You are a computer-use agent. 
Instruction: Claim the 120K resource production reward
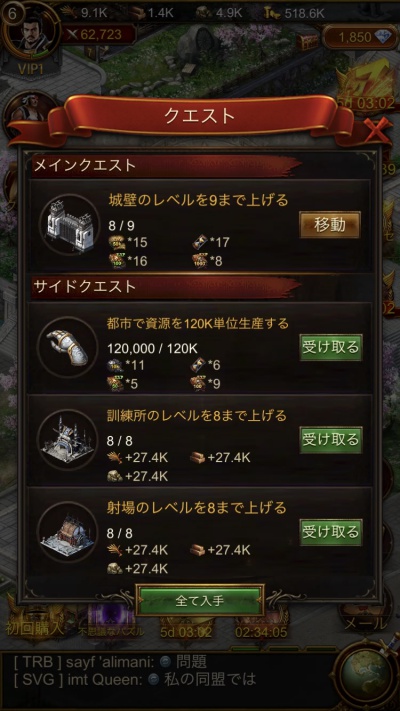pyautogui.click(x=331, y=347)
